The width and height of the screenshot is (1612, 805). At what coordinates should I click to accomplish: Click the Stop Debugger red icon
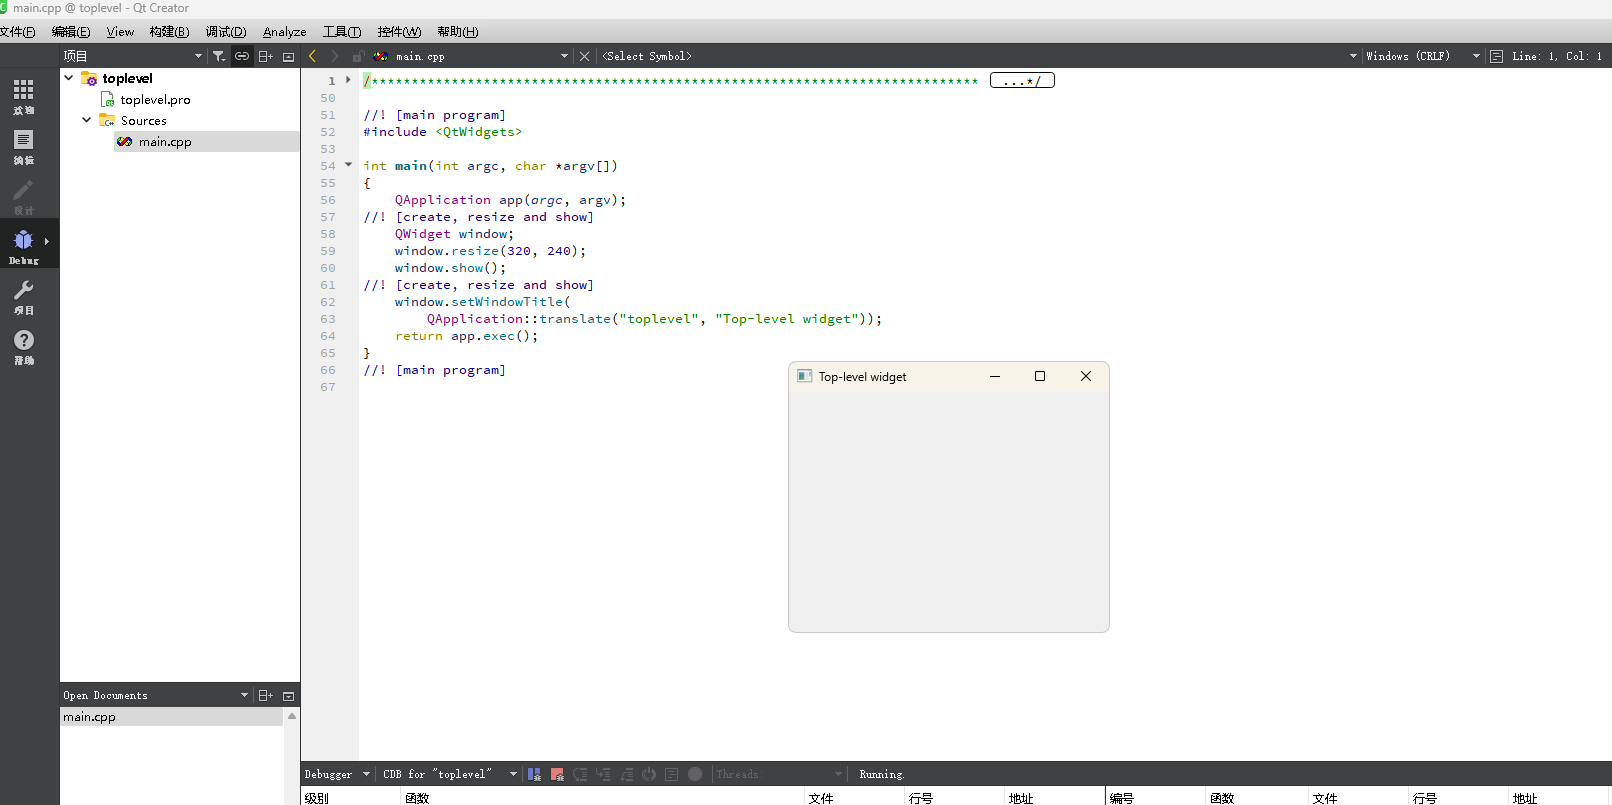(557, 774)
